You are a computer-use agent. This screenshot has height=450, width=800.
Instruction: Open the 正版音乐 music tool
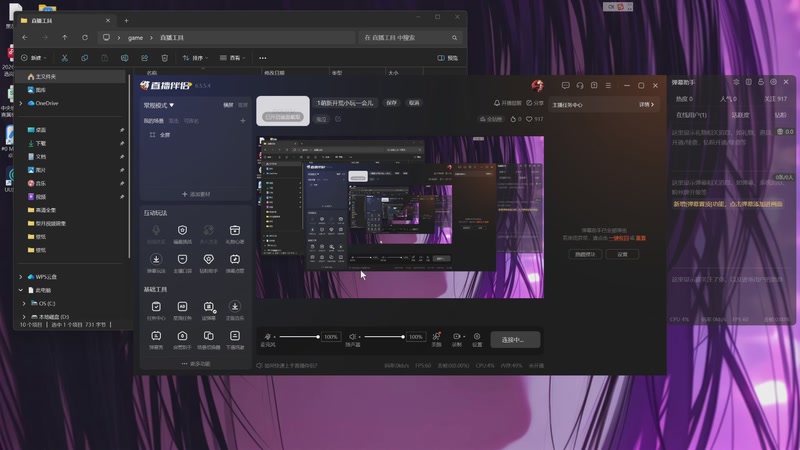tap(235, 310)
